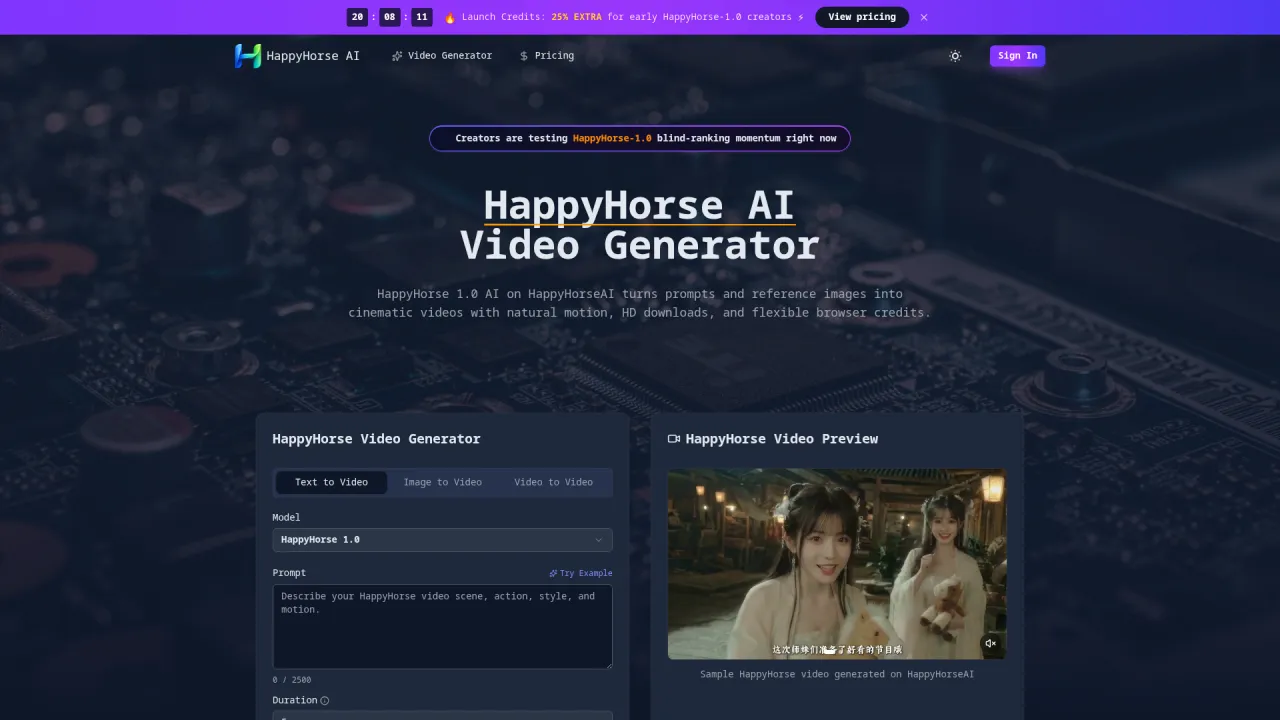Switch to the Video to Video tab

pyautogui.click(x=553, y=482)
